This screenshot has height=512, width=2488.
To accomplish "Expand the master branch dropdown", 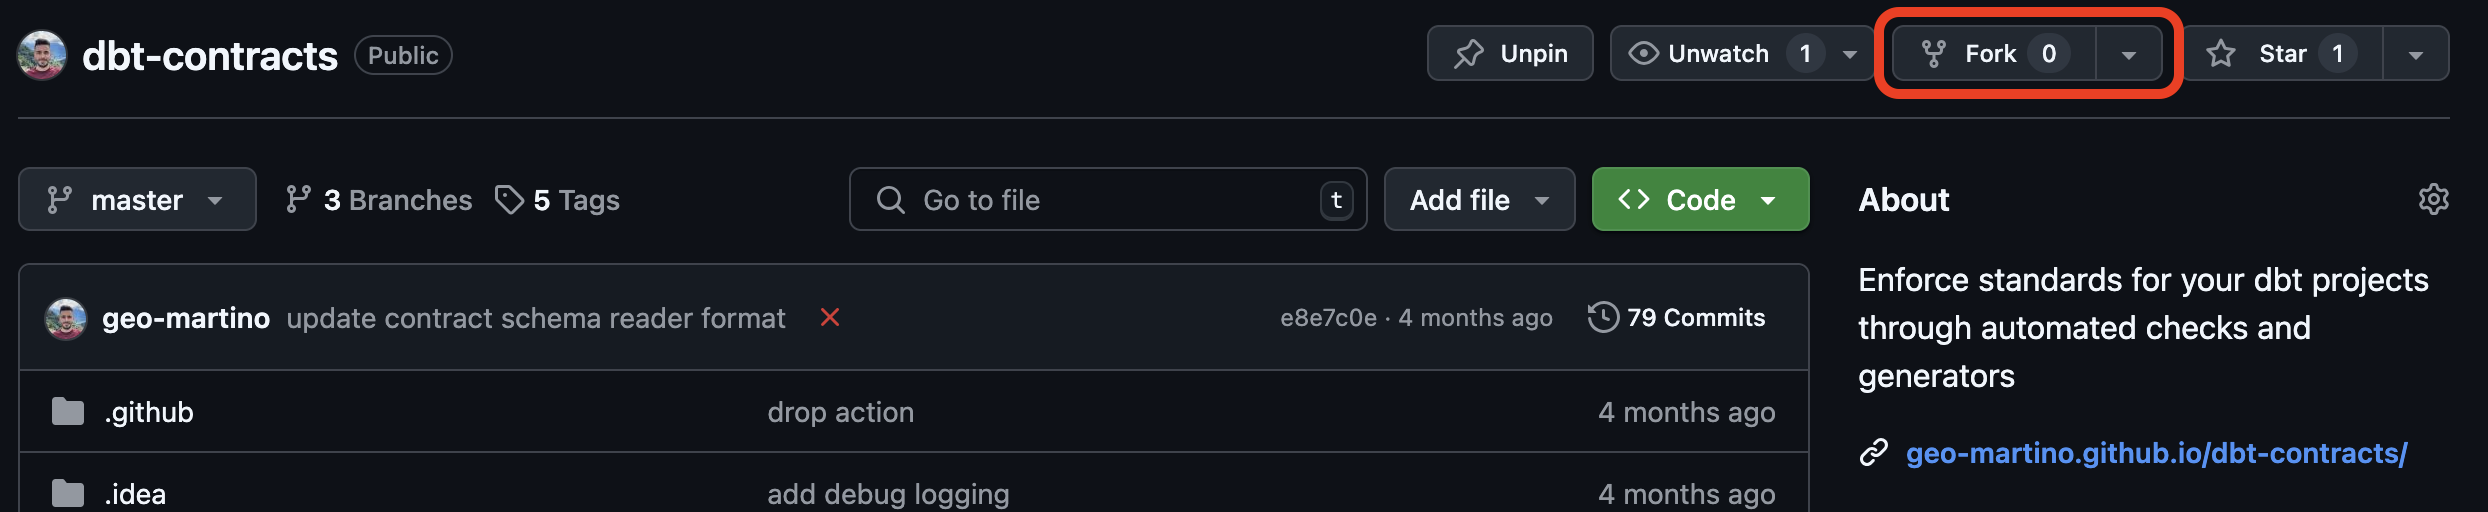I will (x=137, y=199).
